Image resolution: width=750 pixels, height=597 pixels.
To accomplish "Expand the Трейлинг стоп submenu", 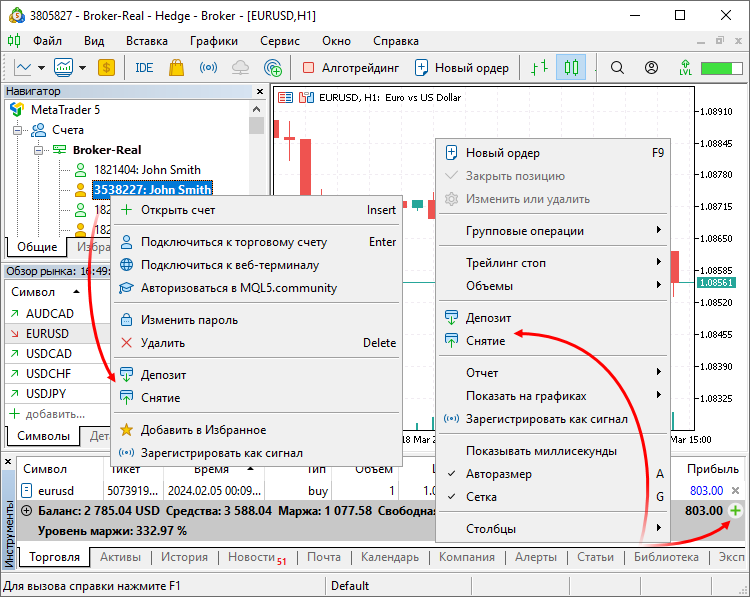I will pos(553,263).
